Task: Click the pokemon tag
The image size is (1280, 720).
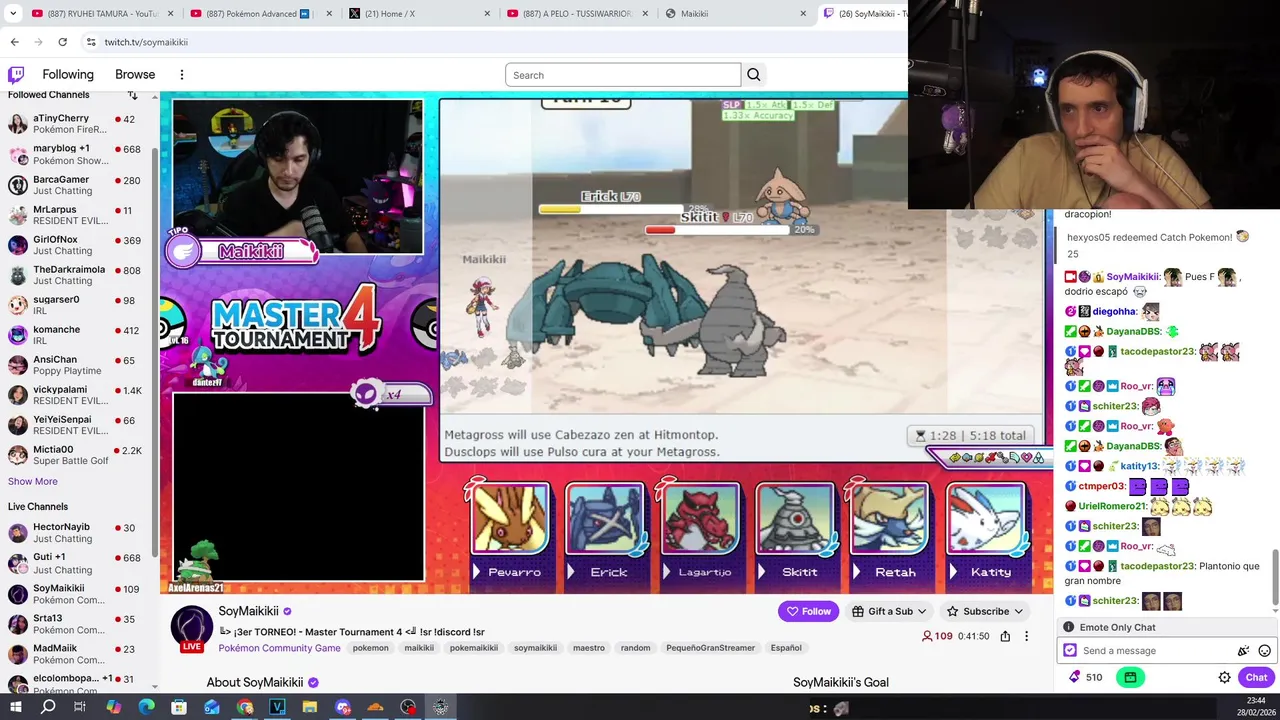Action: 370,648
